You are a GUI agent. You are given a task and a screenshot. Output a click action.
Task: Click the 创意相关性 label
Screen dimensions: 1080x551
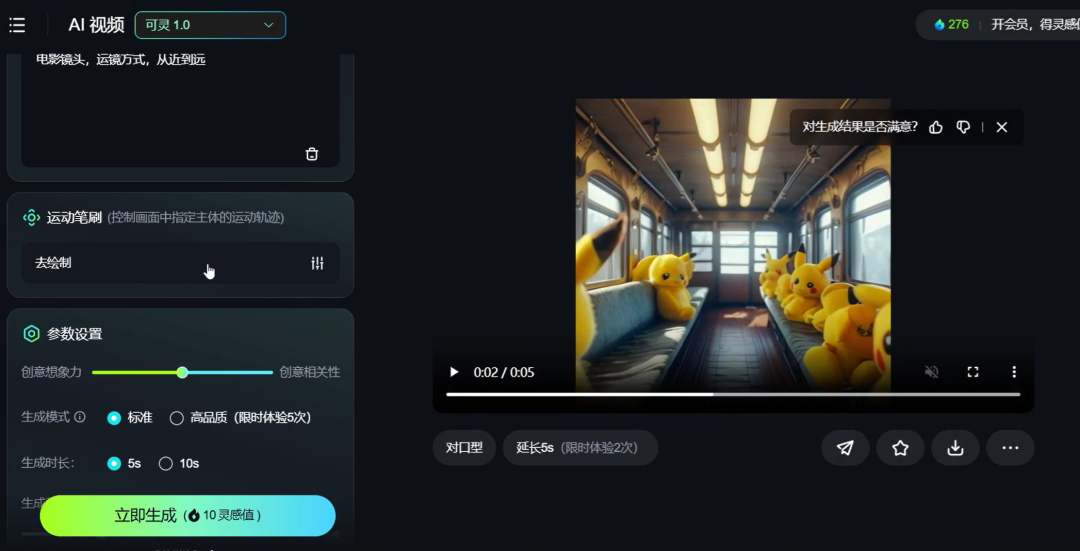coord(310,373)
